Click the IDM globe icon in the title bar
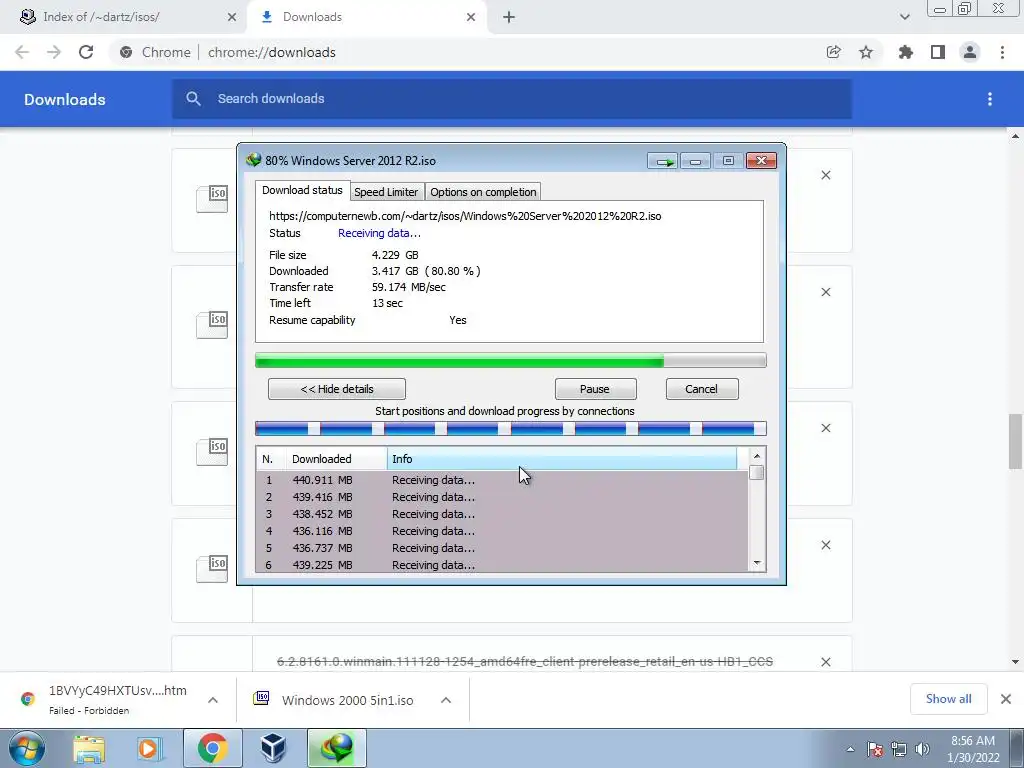 tap(253, 160)
